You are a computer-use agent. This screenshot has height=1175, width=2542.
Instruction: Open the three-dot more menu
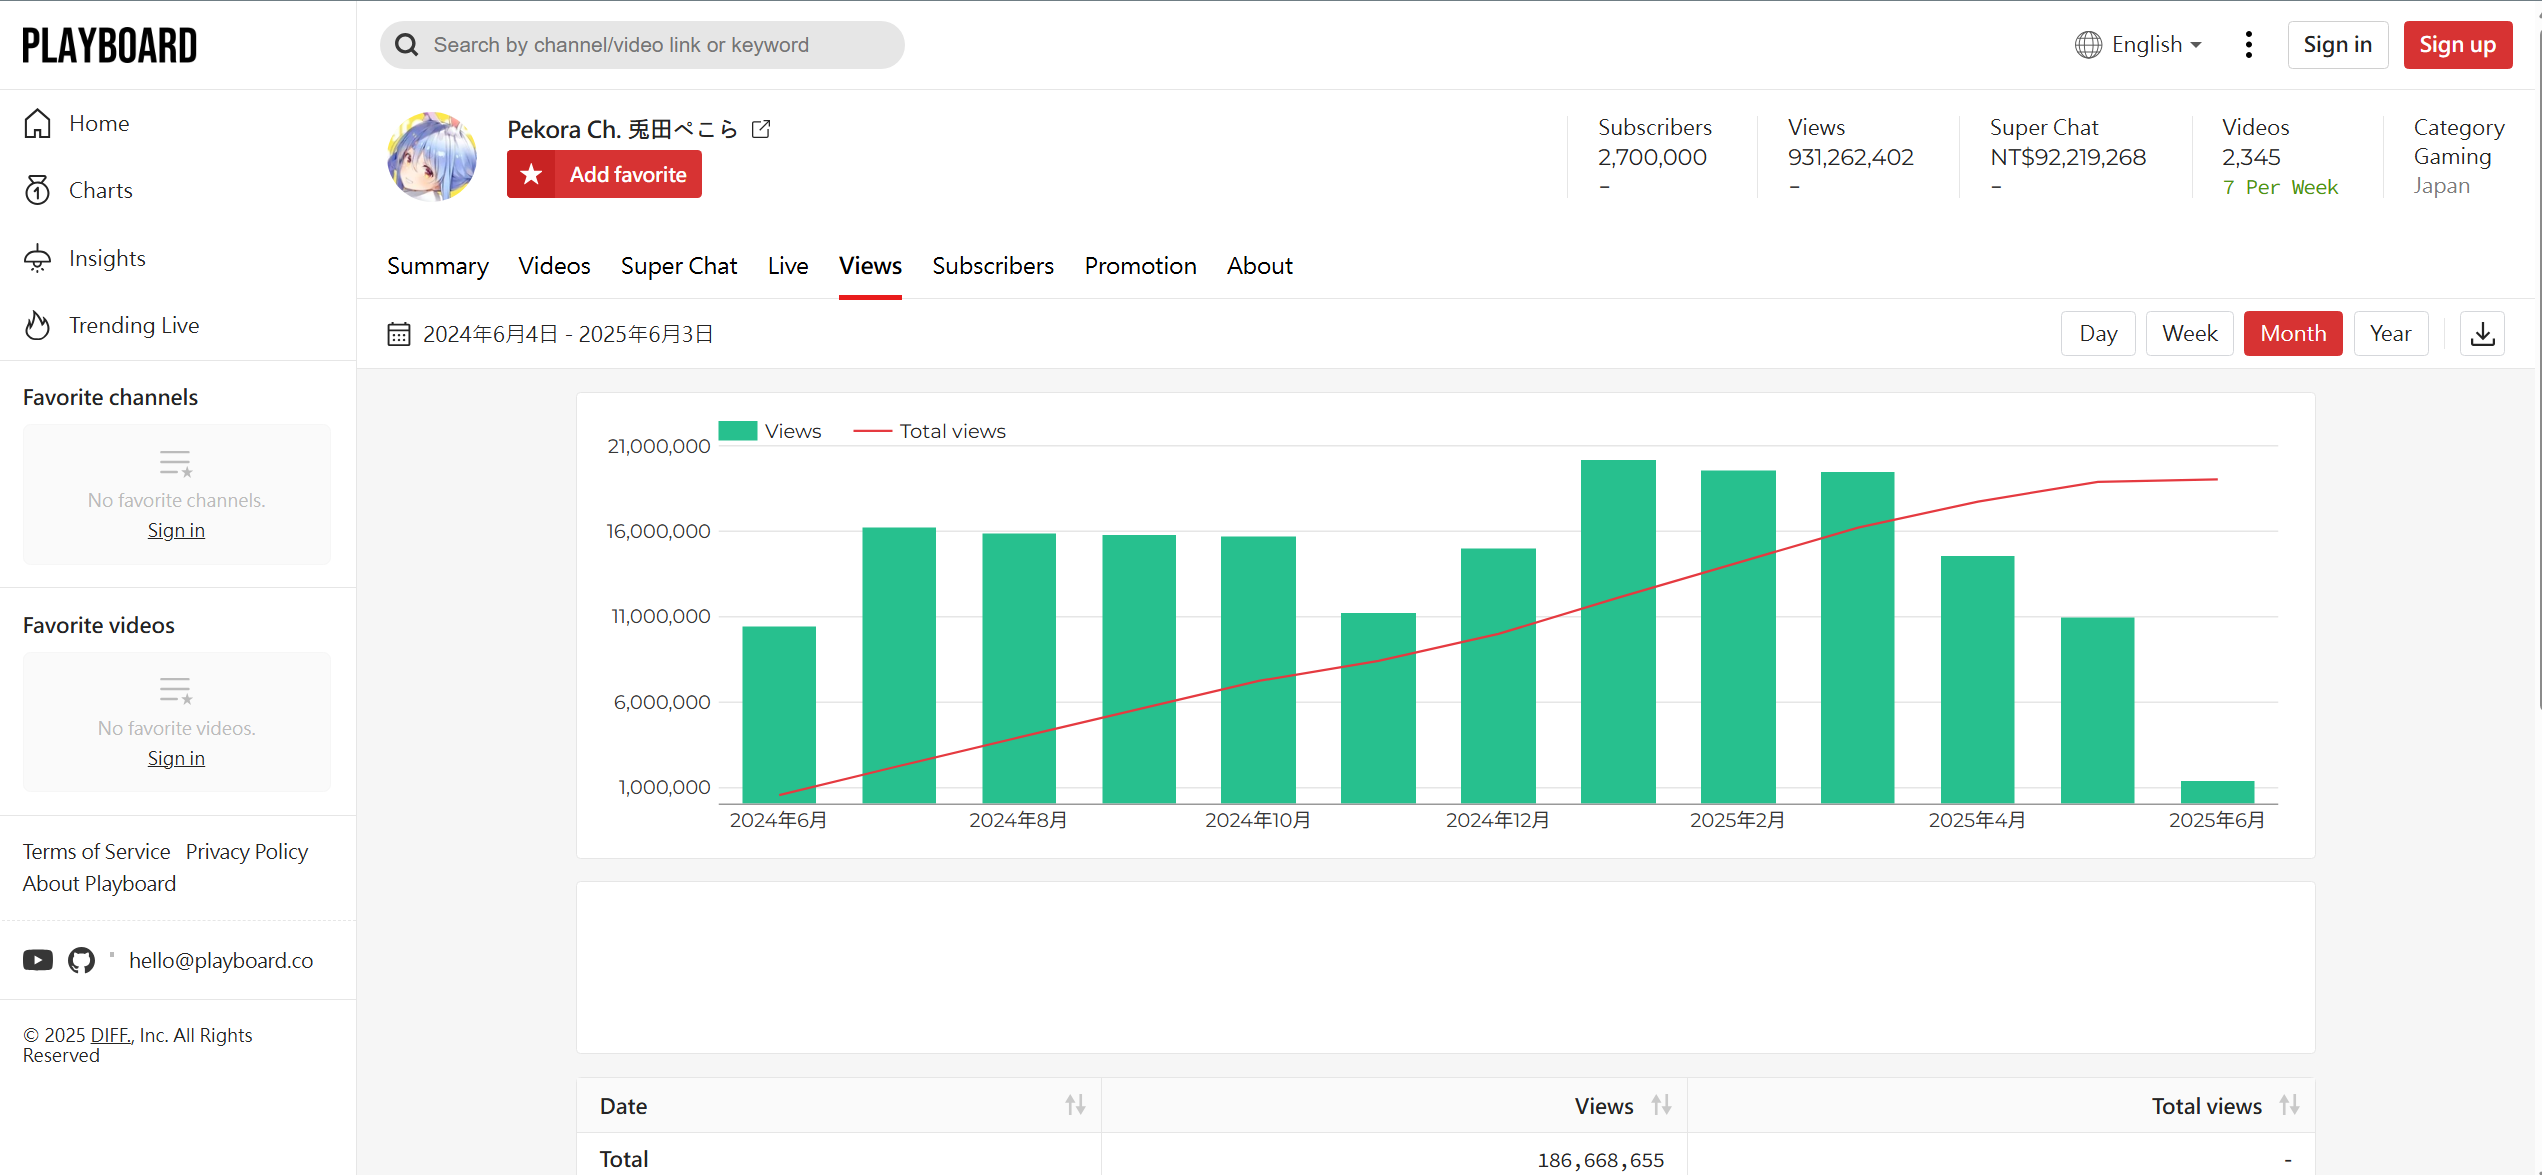(2248, 45)
